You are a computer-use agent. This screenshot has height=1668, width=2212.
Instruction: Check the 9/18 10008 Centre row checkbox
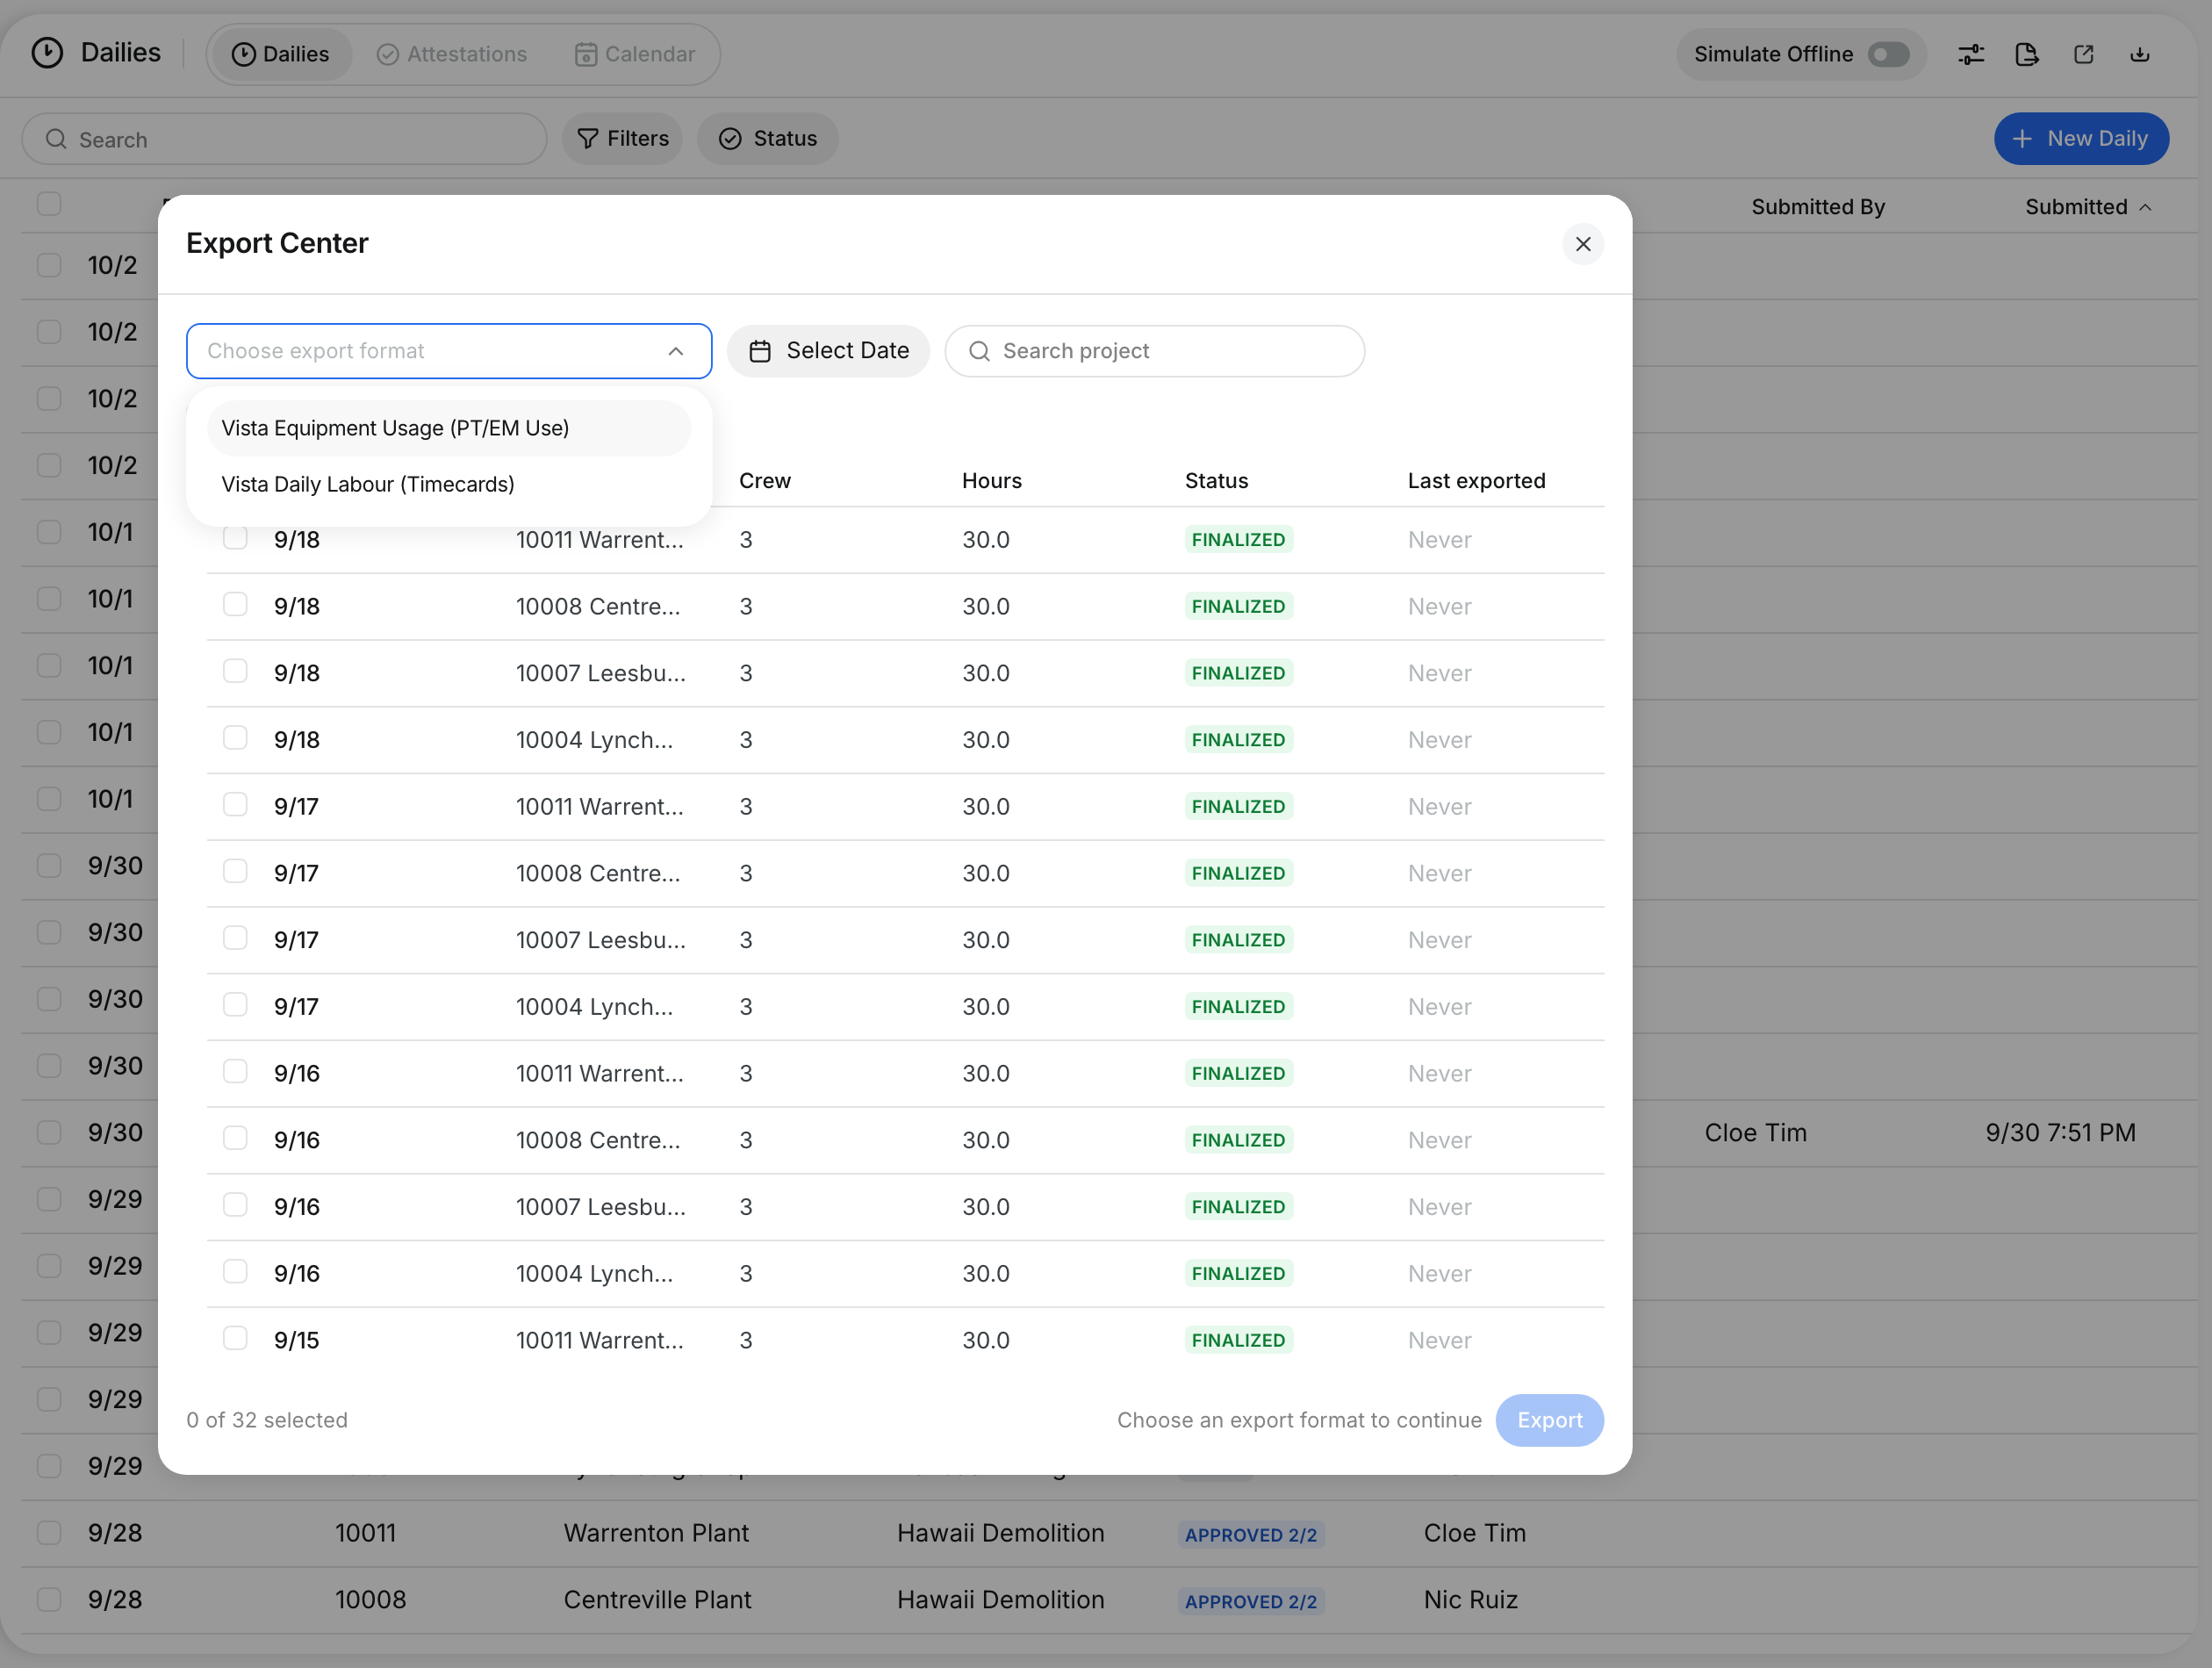[x=235, y=605]
